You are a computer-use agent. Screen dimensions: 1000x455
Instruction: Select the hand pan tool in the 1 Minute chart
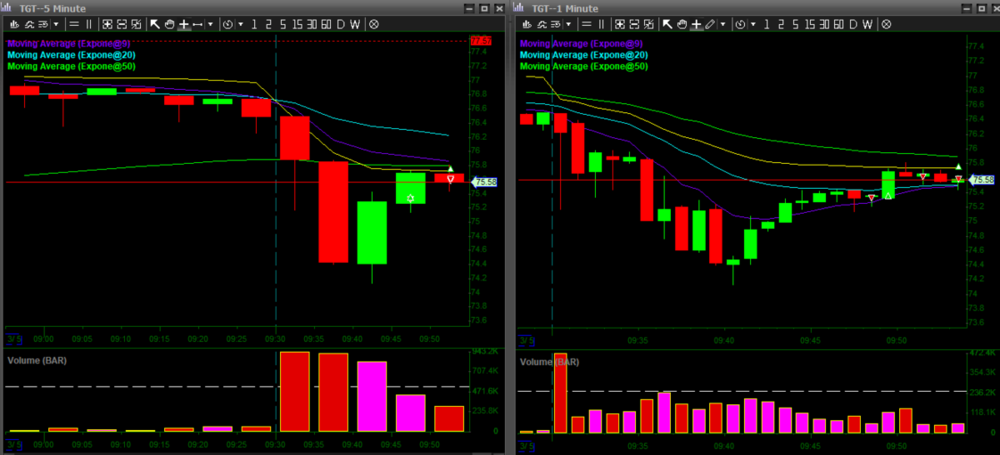point(680,23)
